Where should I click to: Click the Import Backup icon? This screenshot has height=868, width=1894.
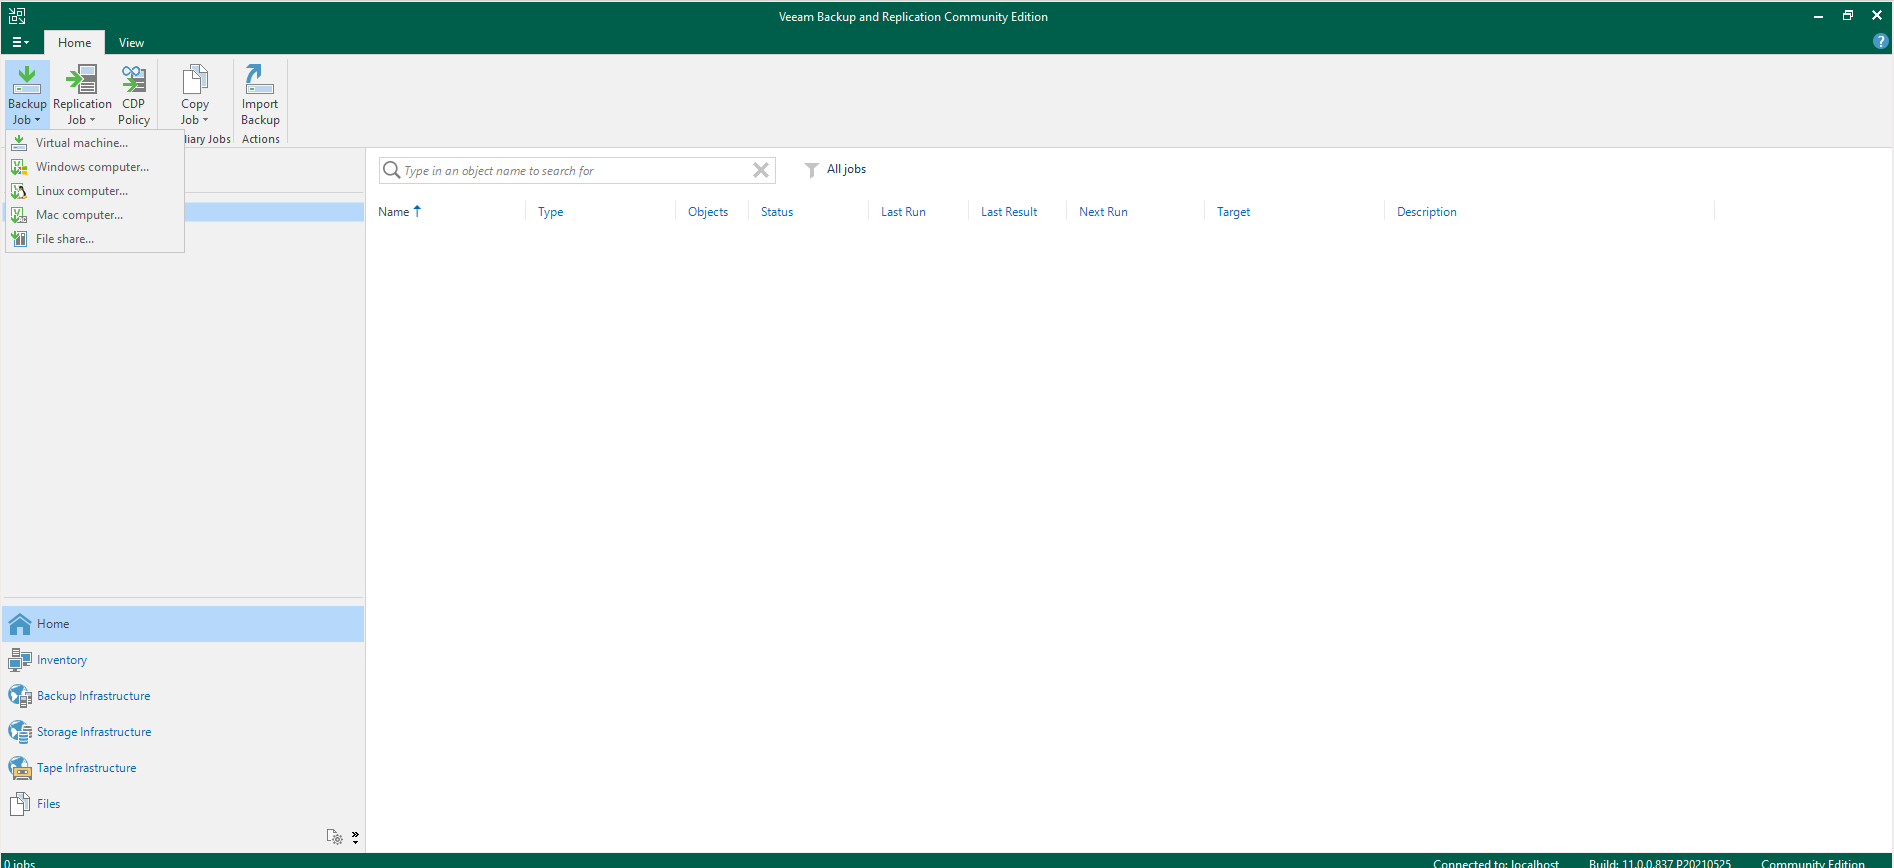pos(260,94)
